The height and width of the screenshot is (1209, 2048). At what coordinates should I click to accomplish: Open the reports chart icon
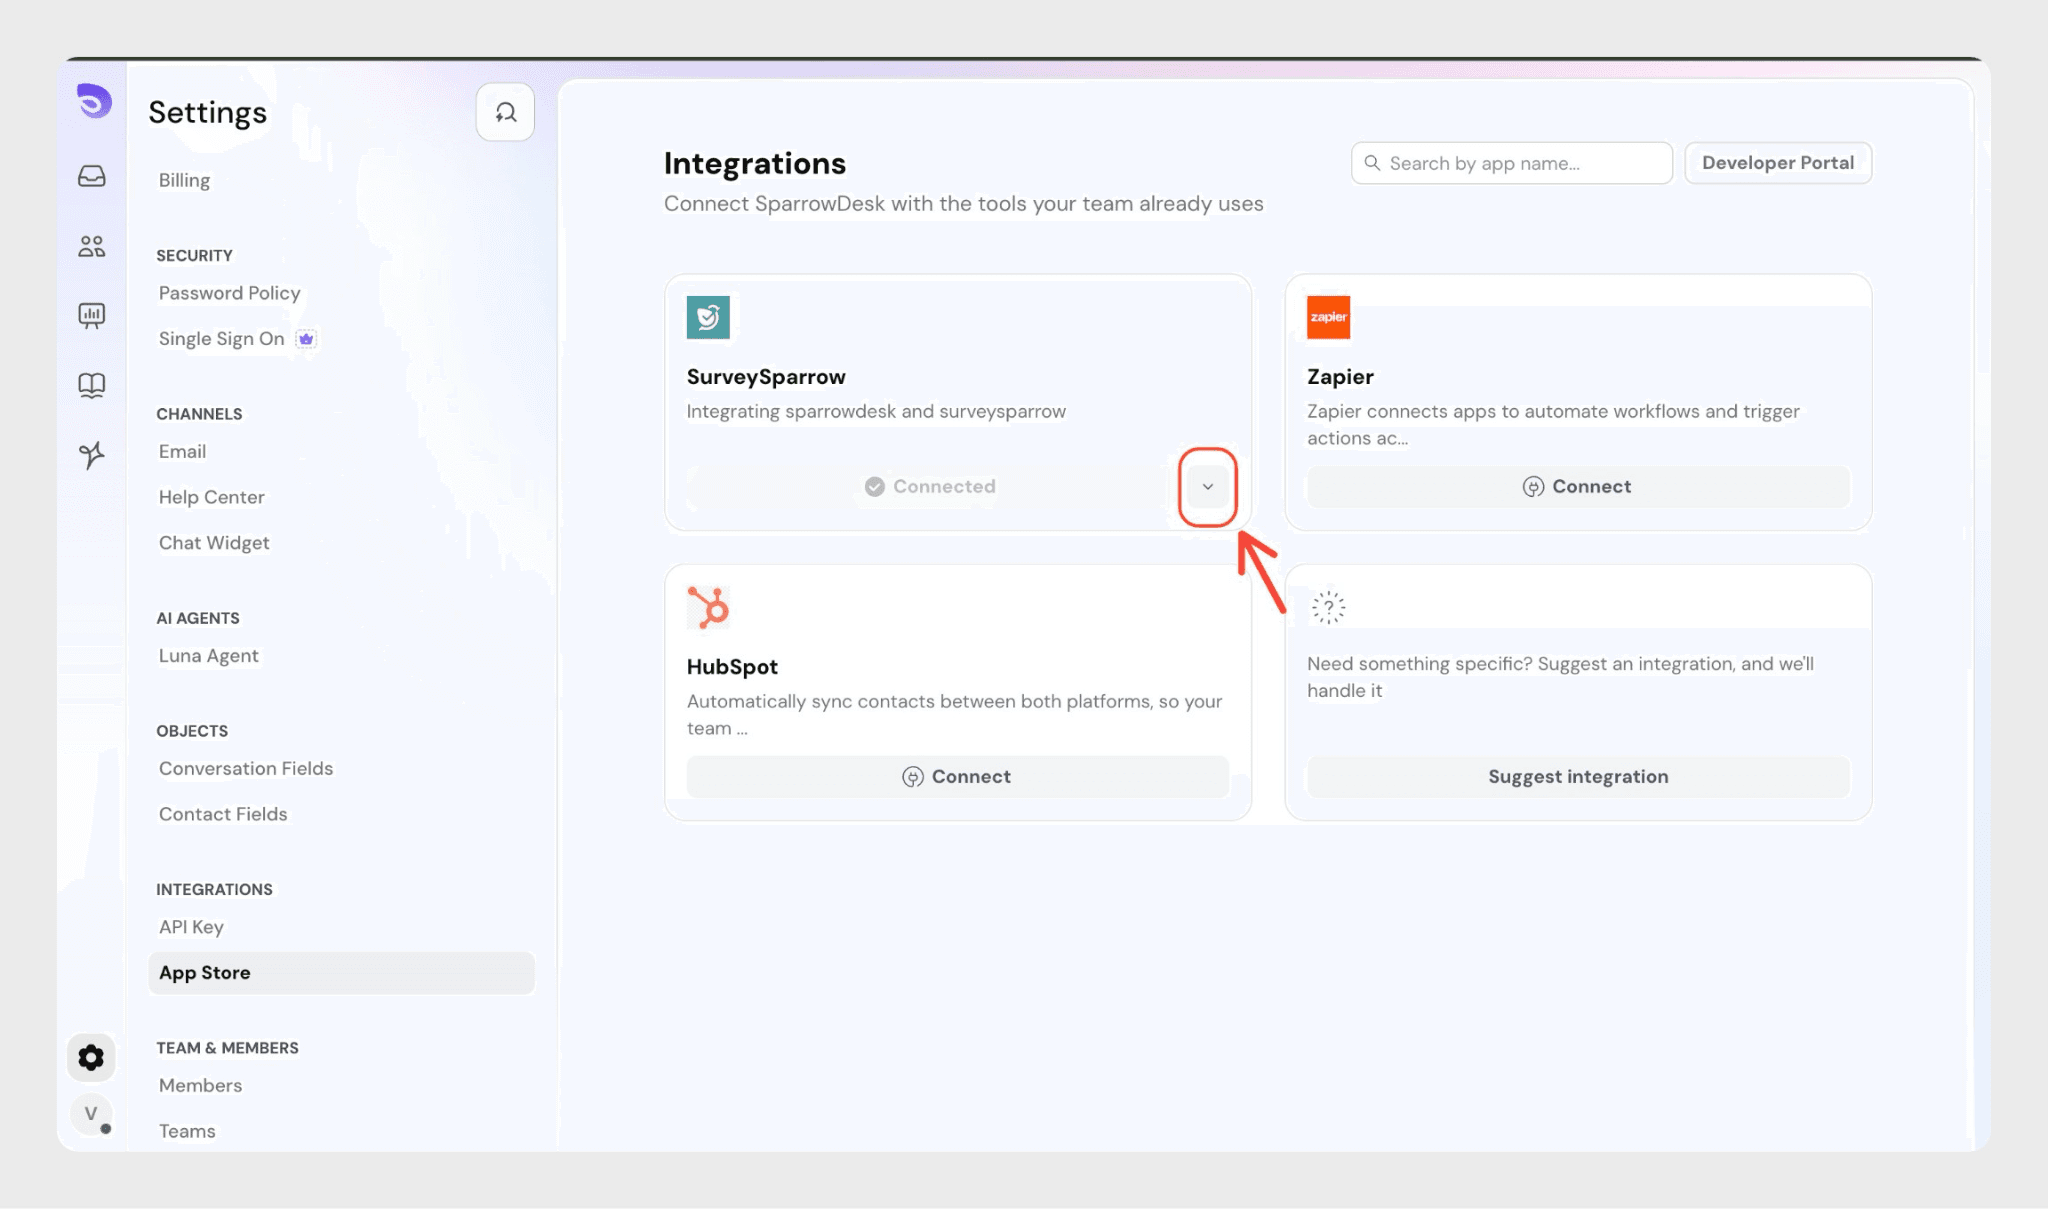(91, 316)
